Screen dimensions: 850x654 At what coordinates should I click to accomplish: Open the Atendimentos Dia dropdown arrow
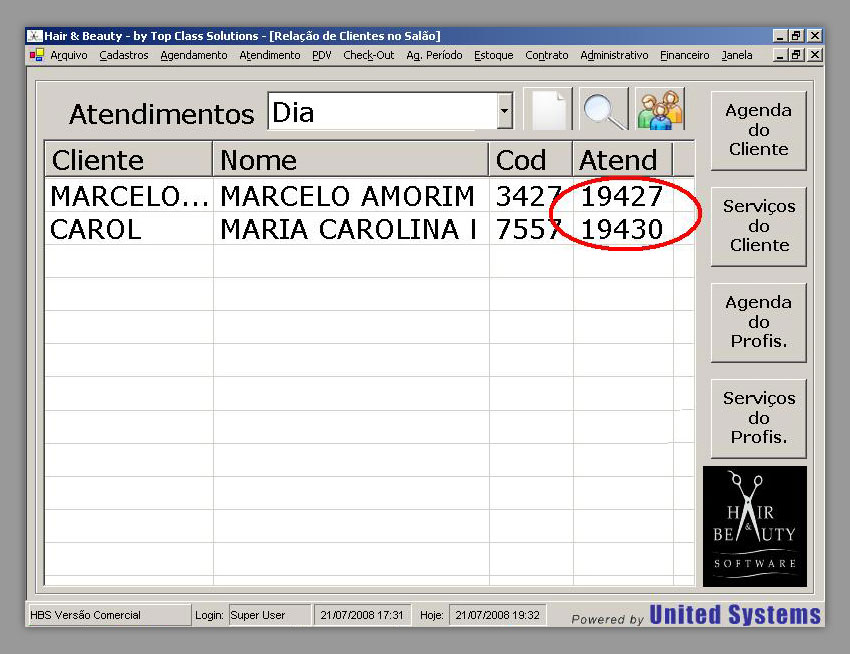click(504, 111)
